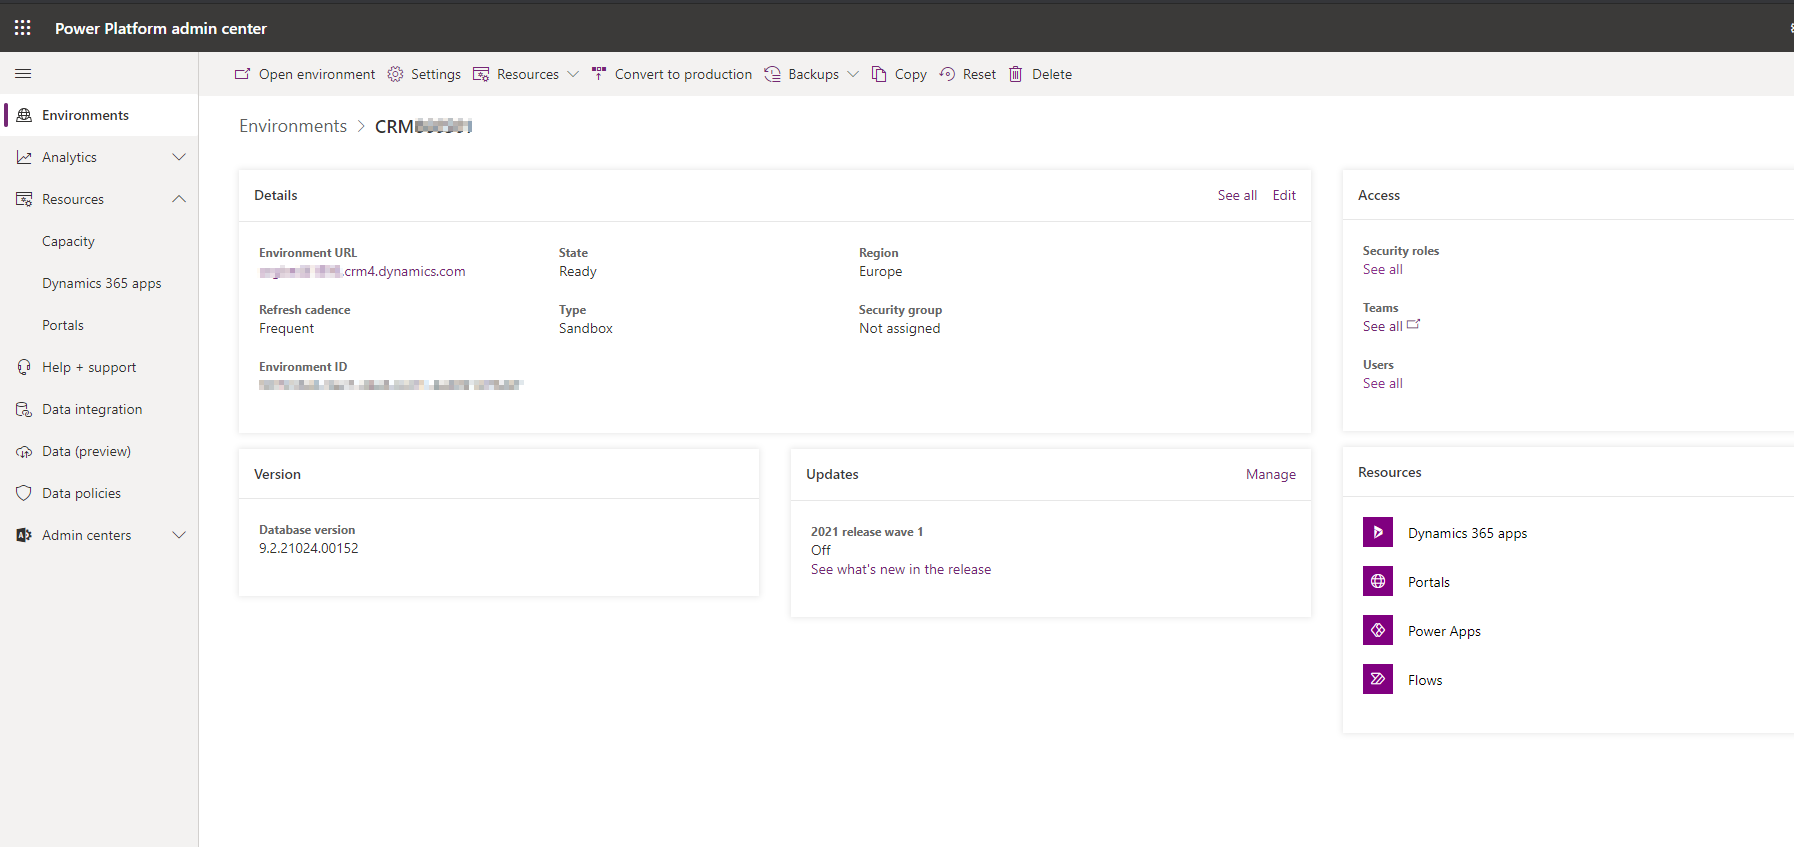Open the app launcher waffle icon
Image resolution: width=1794 pixels, height=847 pixels.
tap(23, 28)
